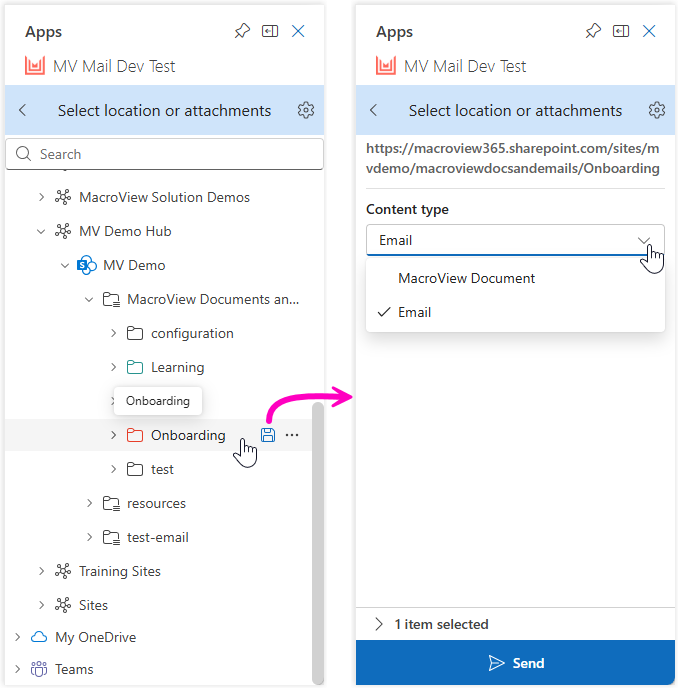The image size is (679, 689).
Task: Click the test folder icon
Action: coord(135,469)
